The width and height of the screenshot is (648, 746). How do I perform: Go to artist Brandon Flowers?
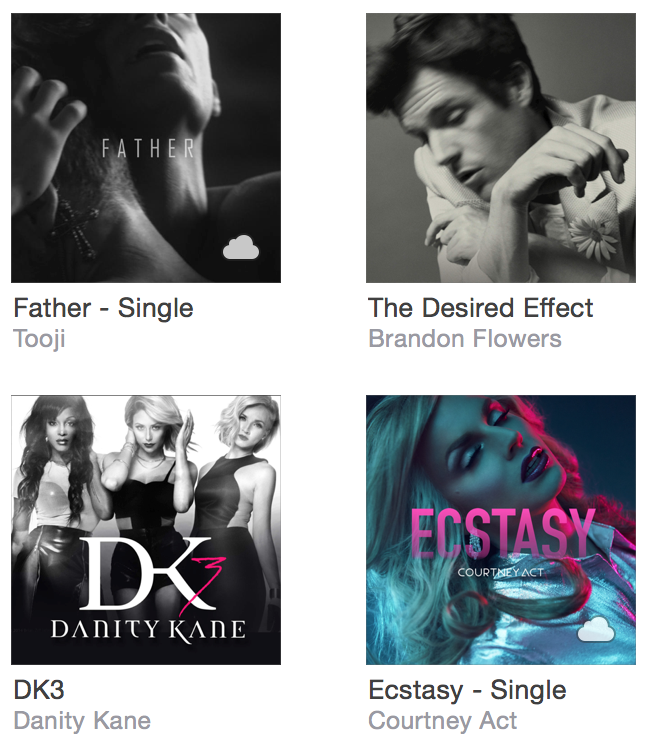465,339
